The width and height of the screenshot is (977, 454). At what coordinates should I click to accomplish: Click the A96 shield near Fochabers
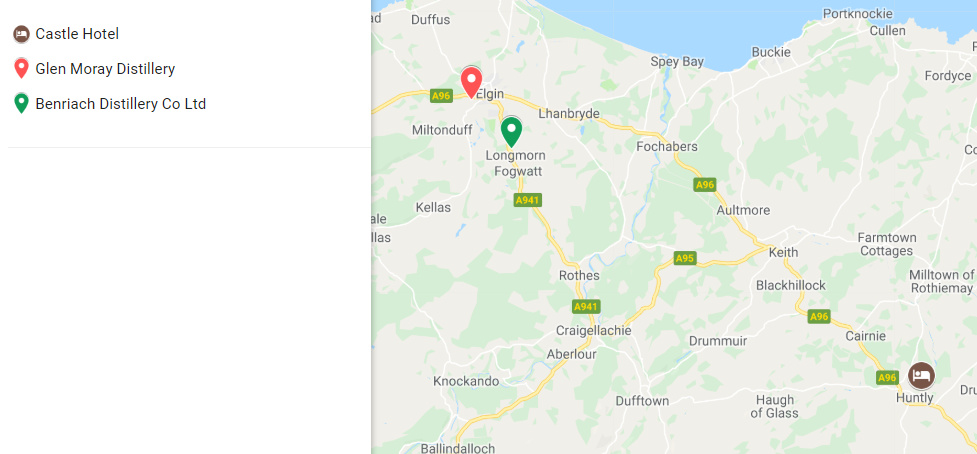(x=705, y=185)
